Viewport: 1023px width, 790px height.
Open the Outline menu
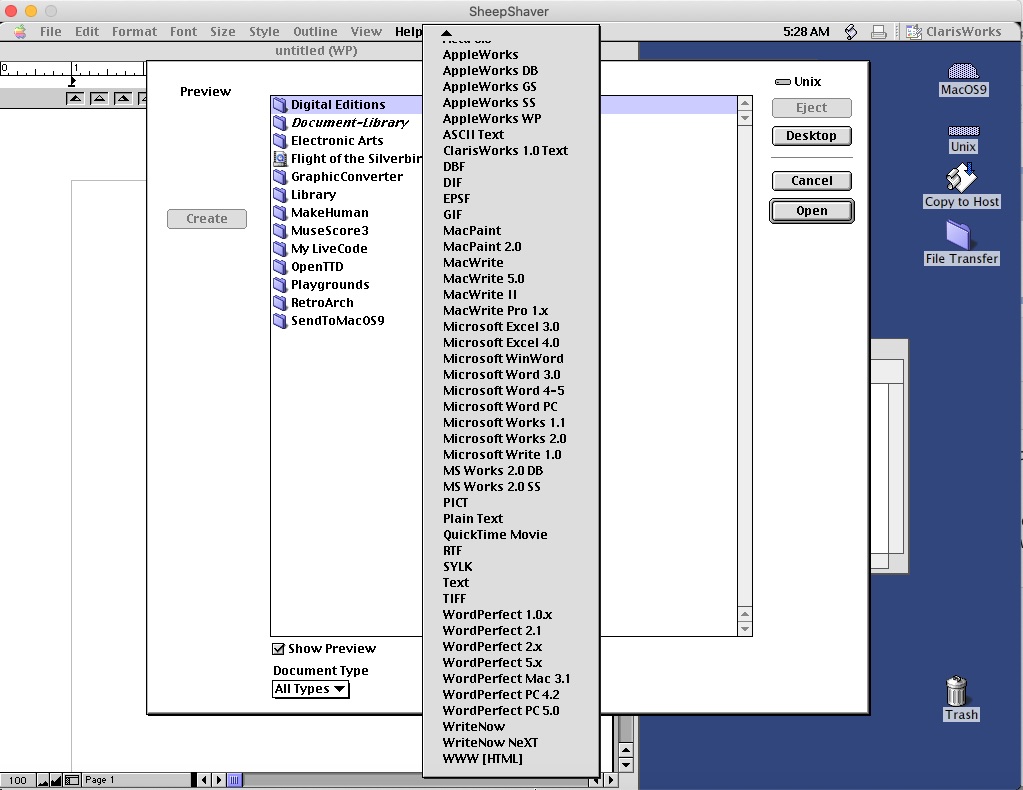[315, 31]
